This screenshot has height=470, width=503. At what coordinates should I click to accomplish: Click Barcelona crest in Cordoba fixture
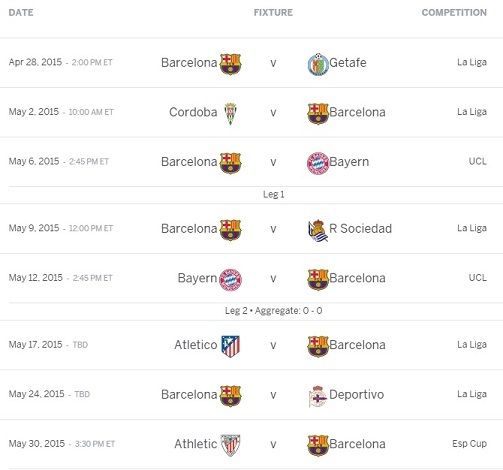(318, 113)
